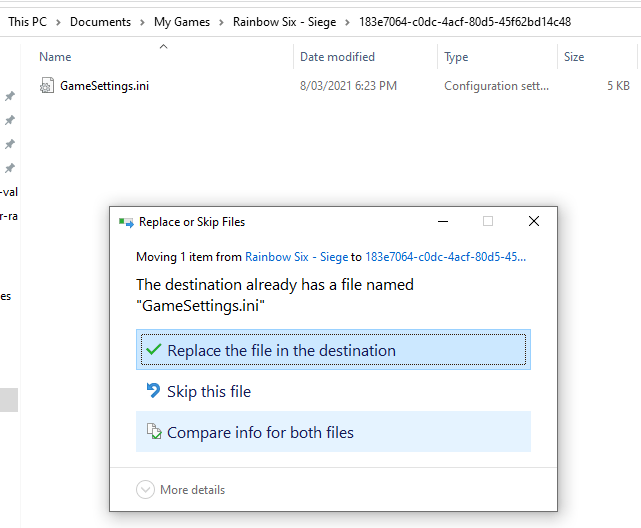The image size is (641, 528).
Task: Choose Compare info for both files
Action: click(x=333, y=432)
